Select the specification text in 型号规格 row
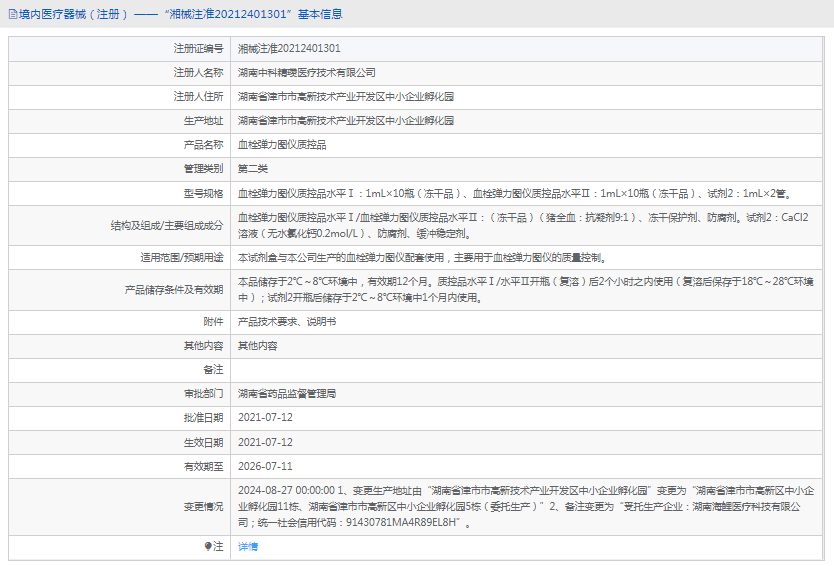The width and height of the screenshot is (834, 566). [515, 194]
